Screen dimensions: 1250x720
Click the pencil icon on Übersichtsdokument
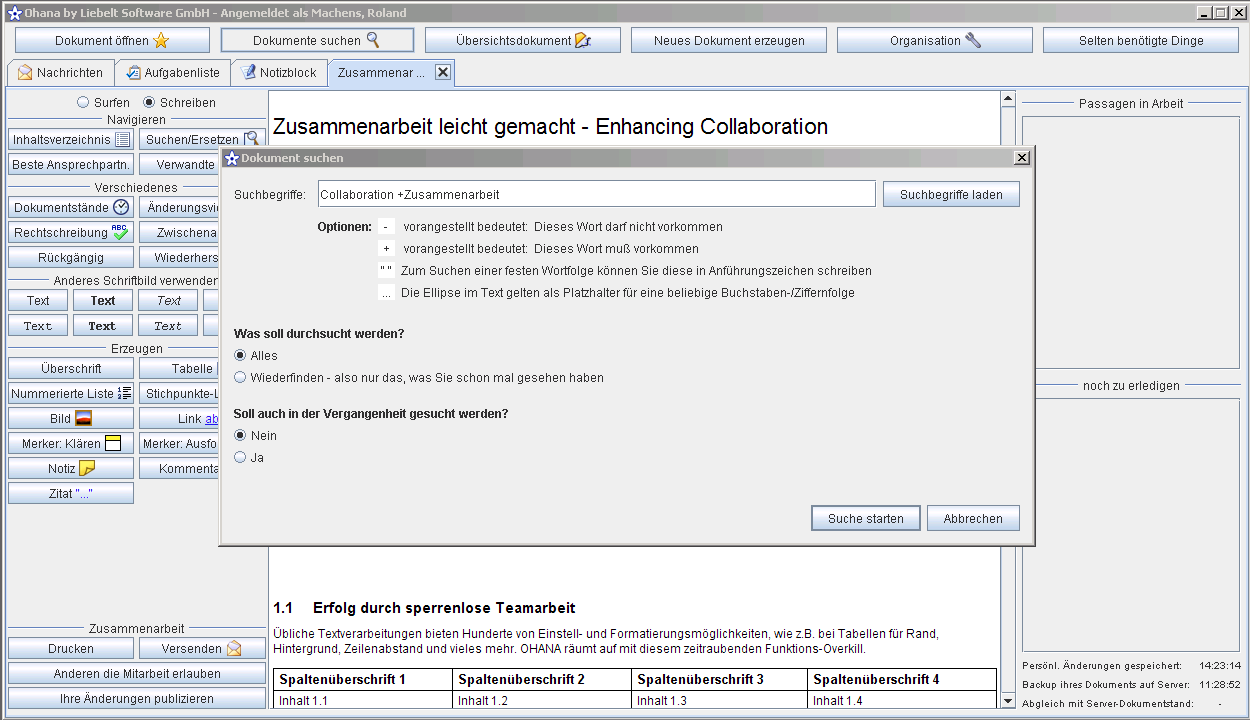(582, 40)
